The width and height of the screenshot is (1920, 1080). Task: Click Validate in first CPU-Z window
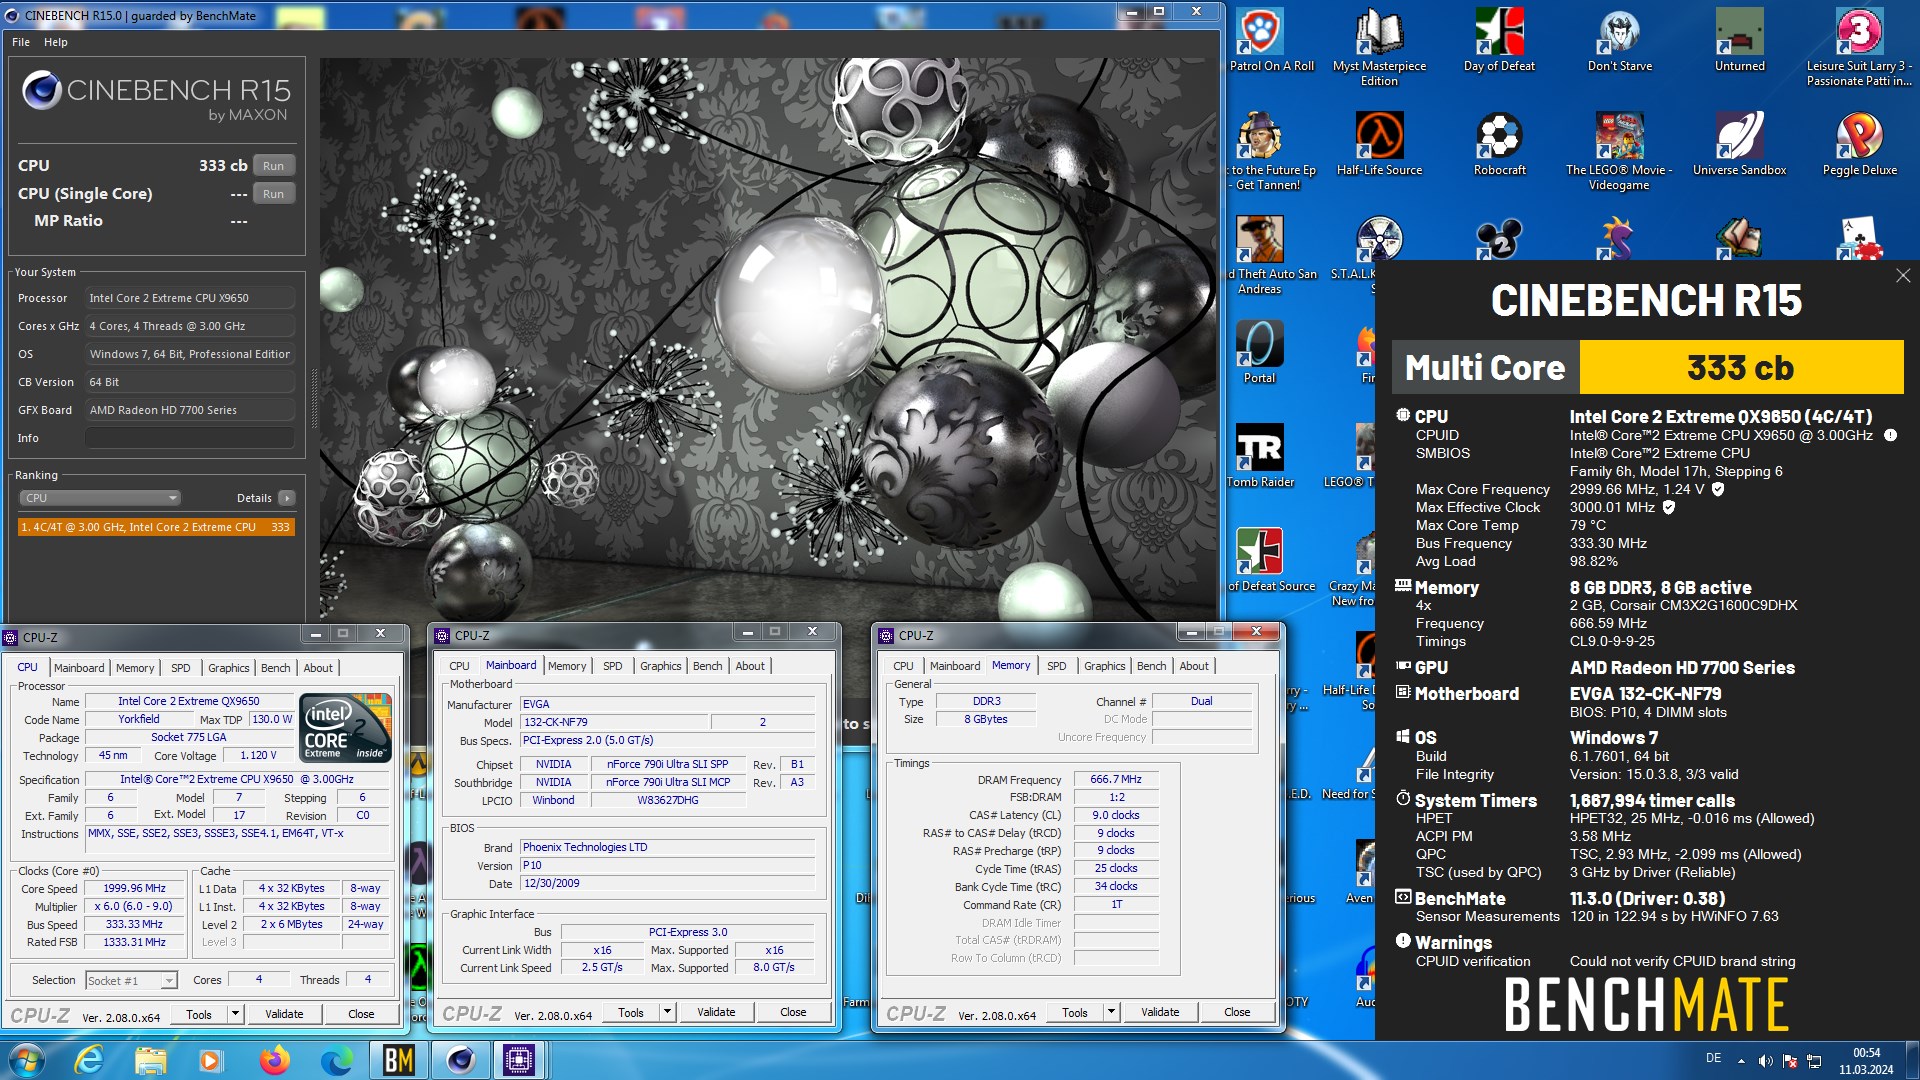[284, 1014]
